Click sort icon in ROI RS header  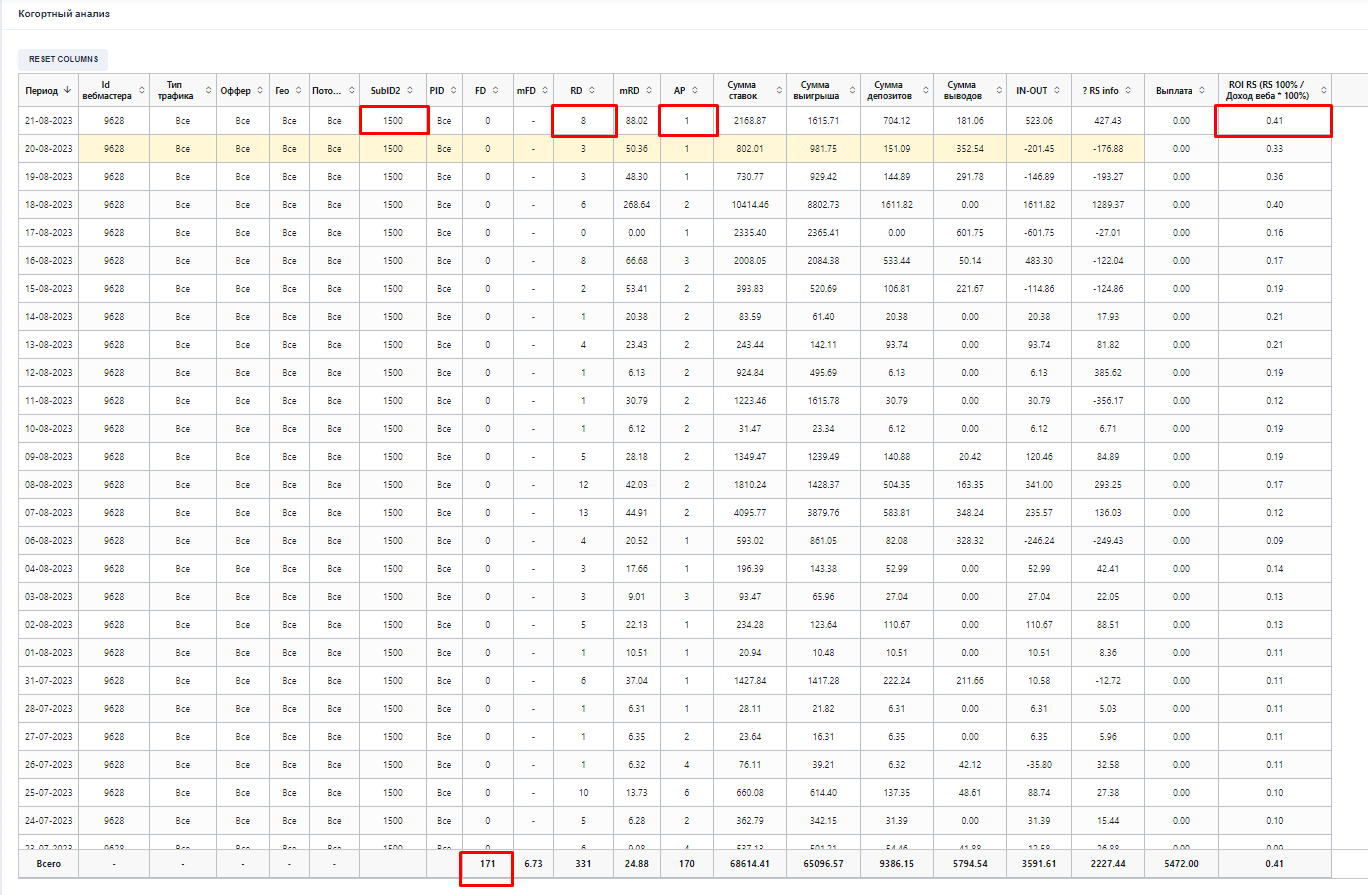1325,90
